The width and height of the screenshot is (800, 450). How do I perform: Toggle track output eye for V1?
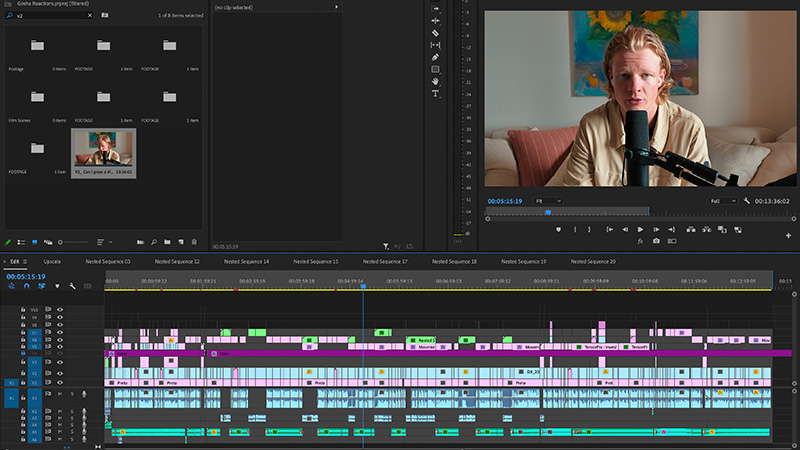[x=60, y=382]
